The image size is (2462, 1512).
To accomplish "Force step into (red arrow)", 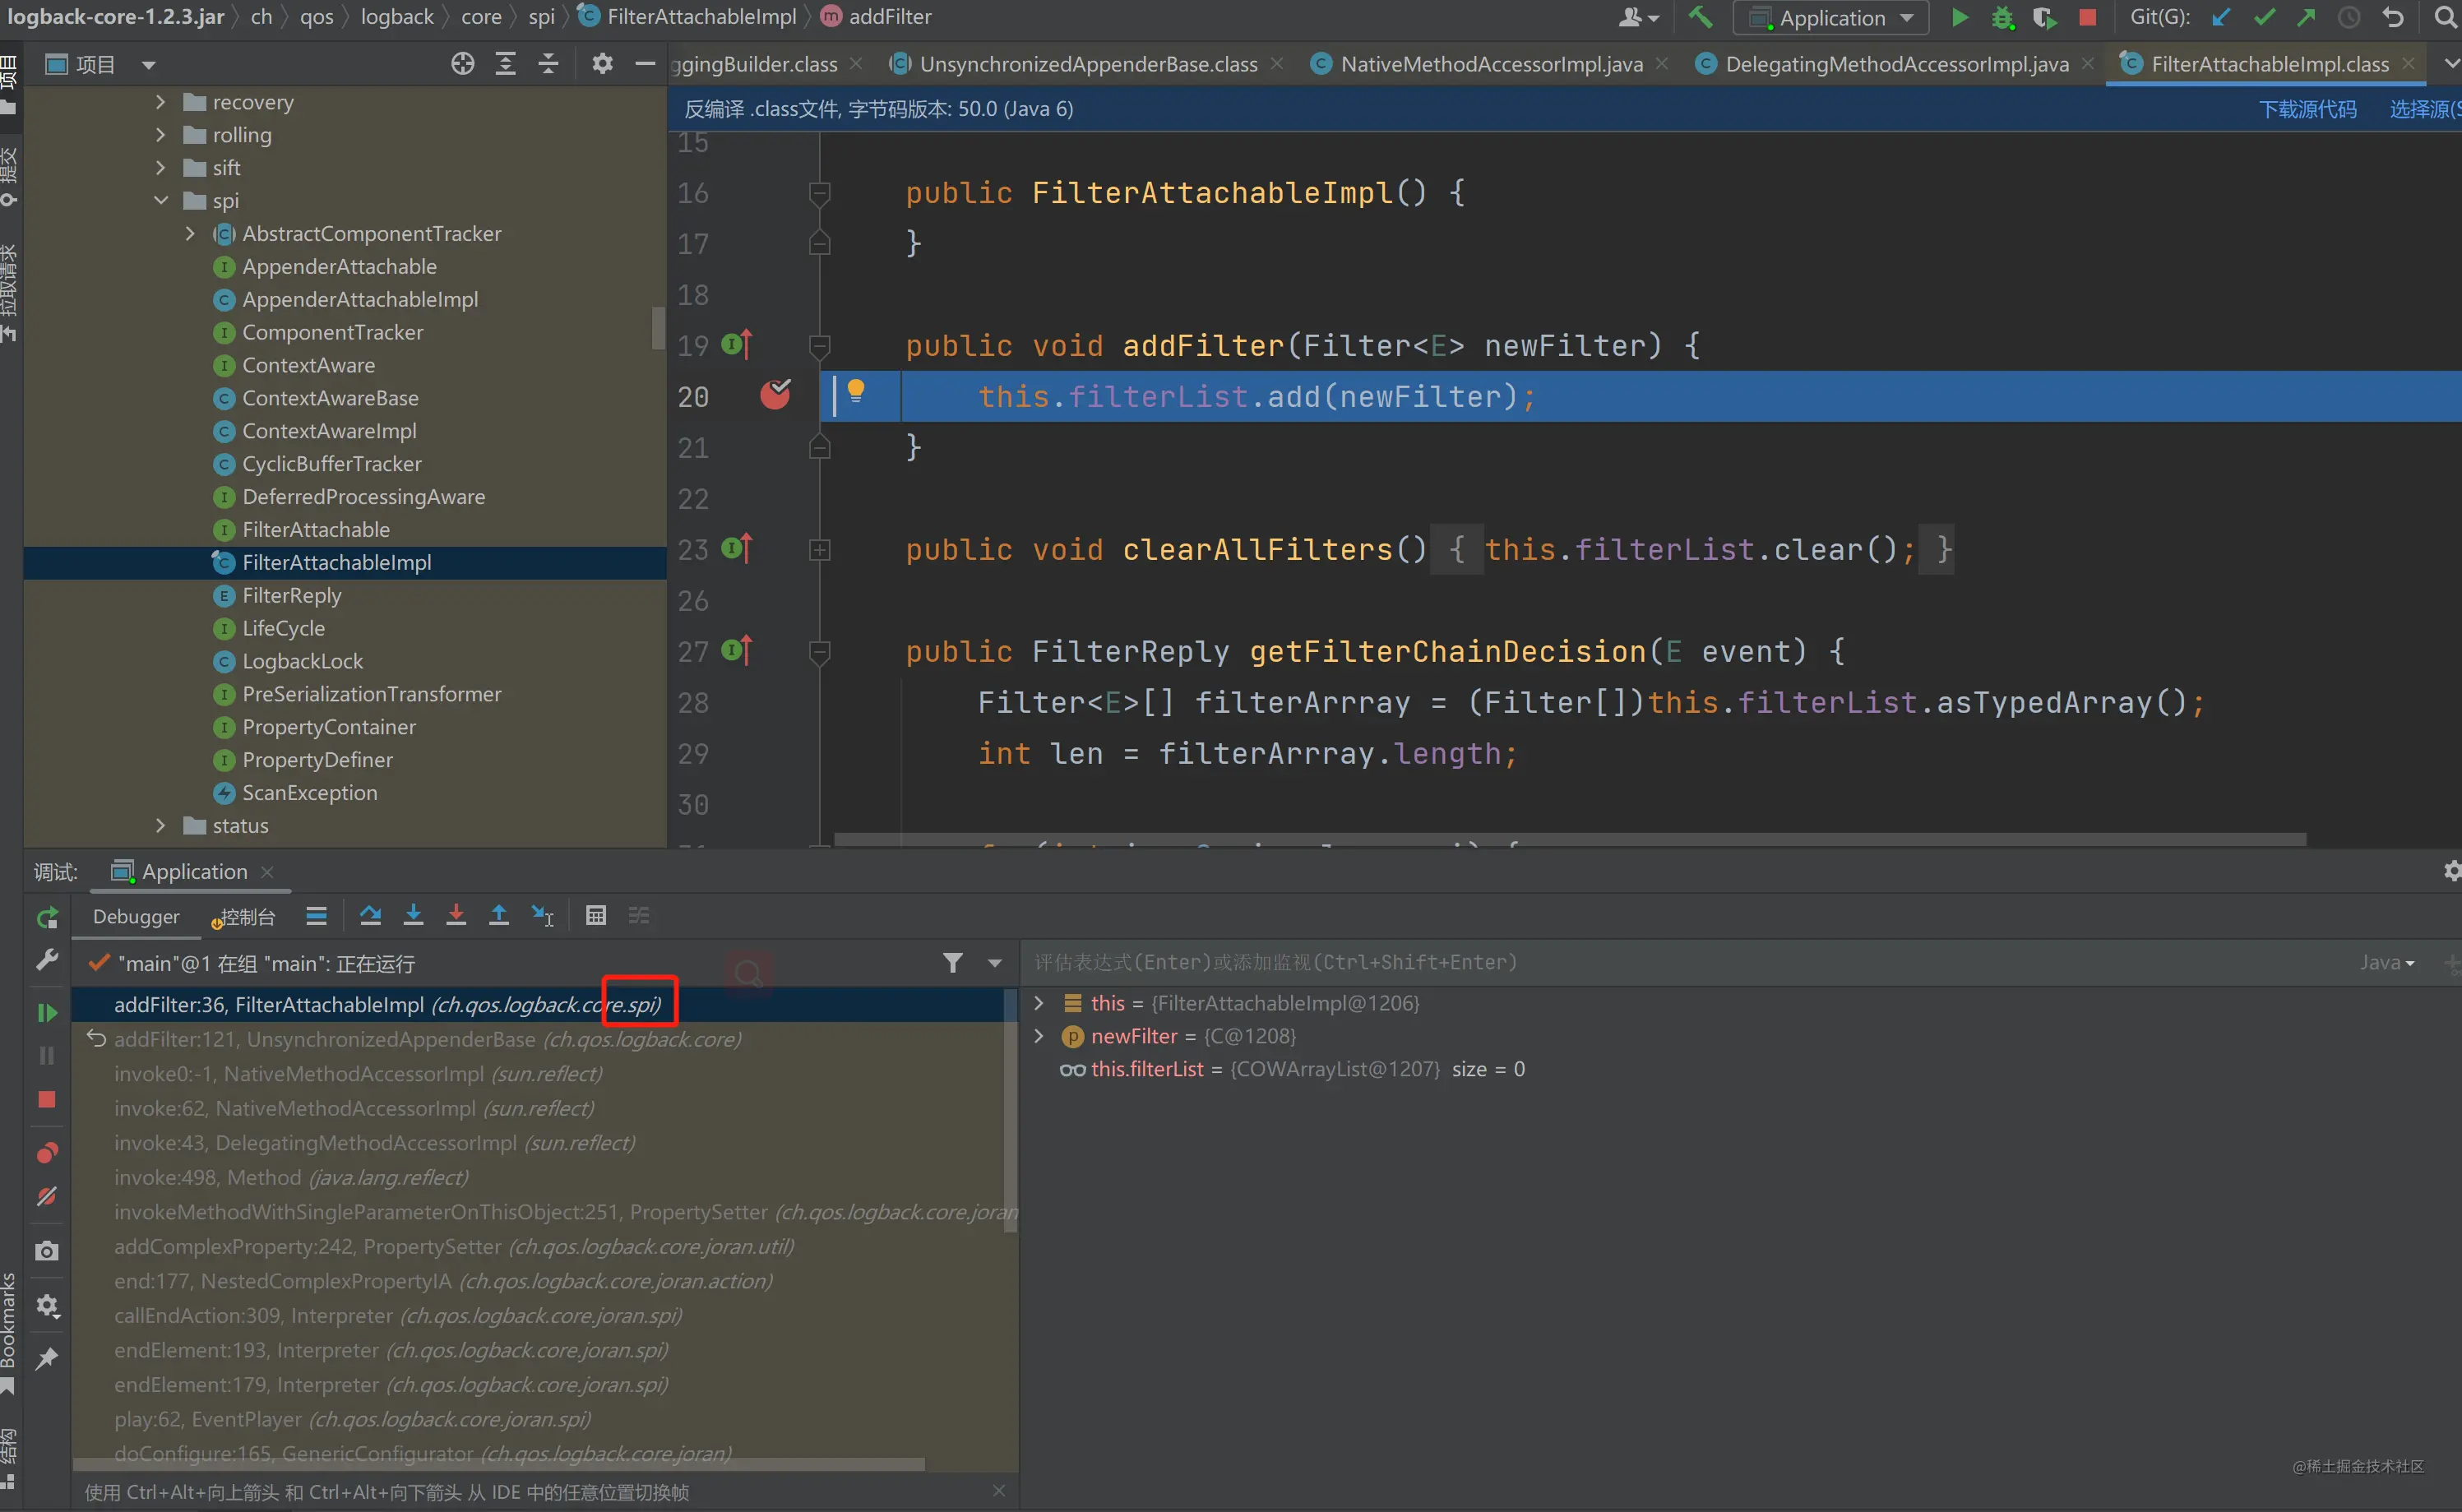I will pos(456,915).
